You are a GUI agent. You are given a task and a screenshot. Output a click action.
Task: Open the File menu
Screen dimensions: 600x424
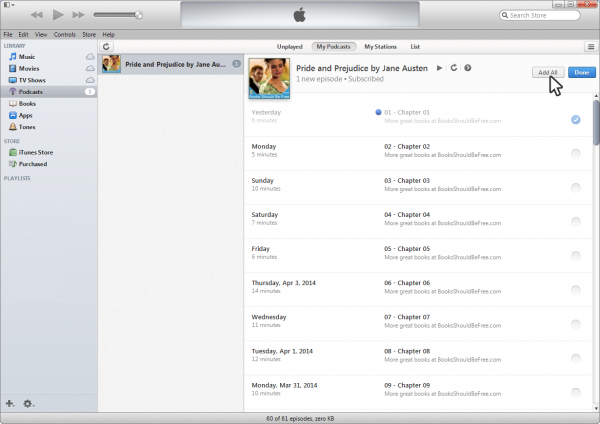pos(8,34)
